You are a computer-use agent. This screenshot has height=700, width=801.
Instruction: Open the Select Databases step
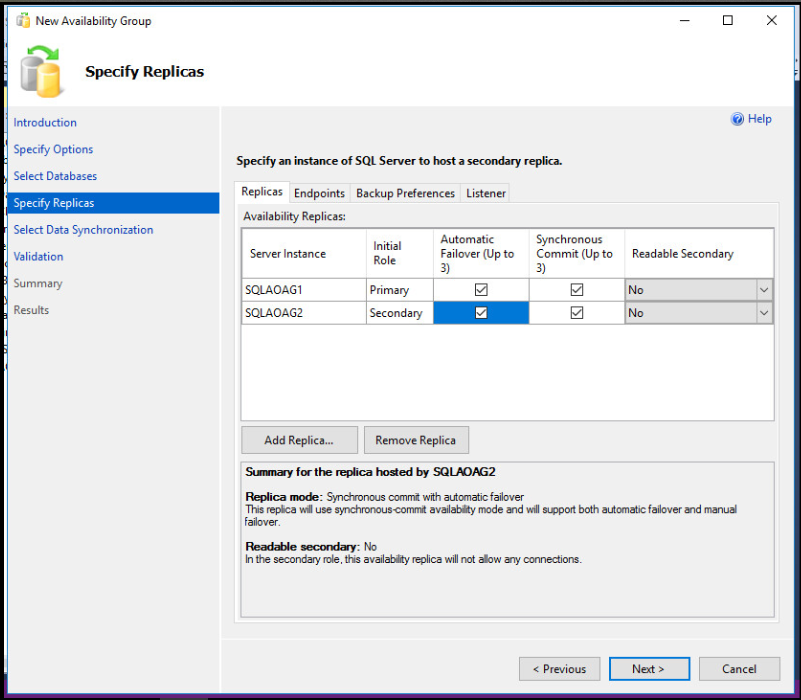click(x=54, y=176)
